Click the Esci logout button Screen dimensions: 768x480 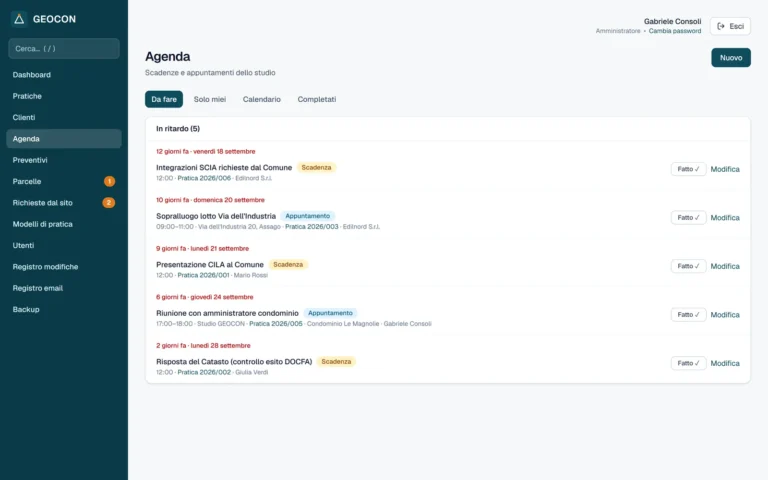coord(730,26)
